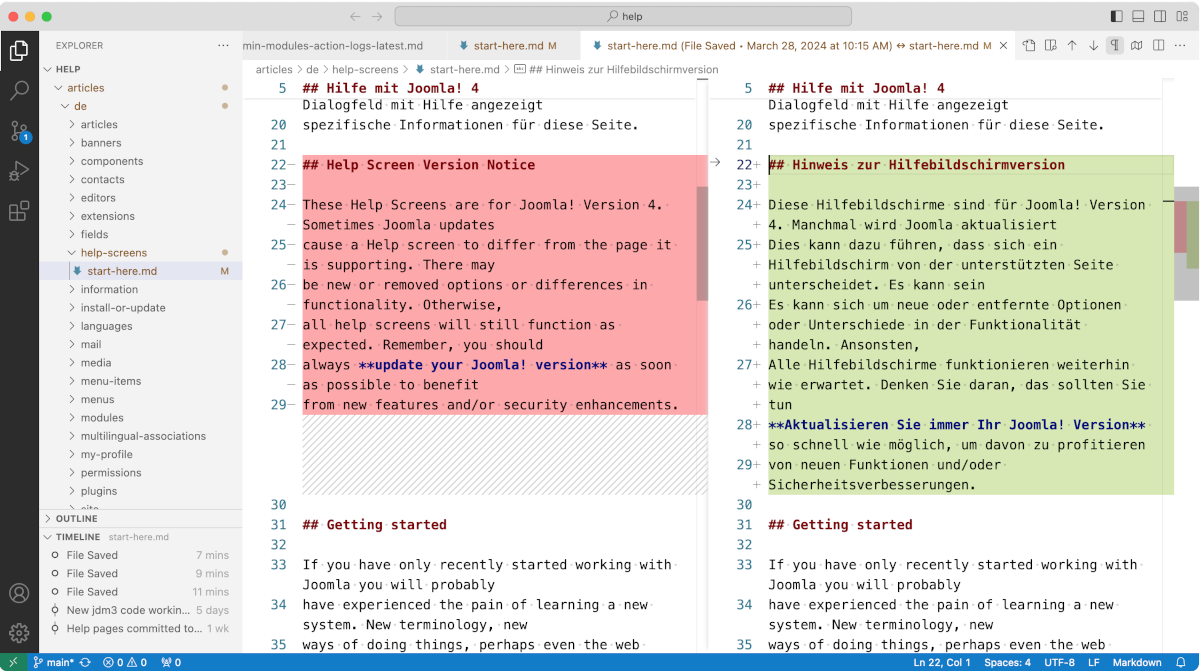The image size is (1200, 671).
Task: Open the menu-items folder
Action: (140, 381)
